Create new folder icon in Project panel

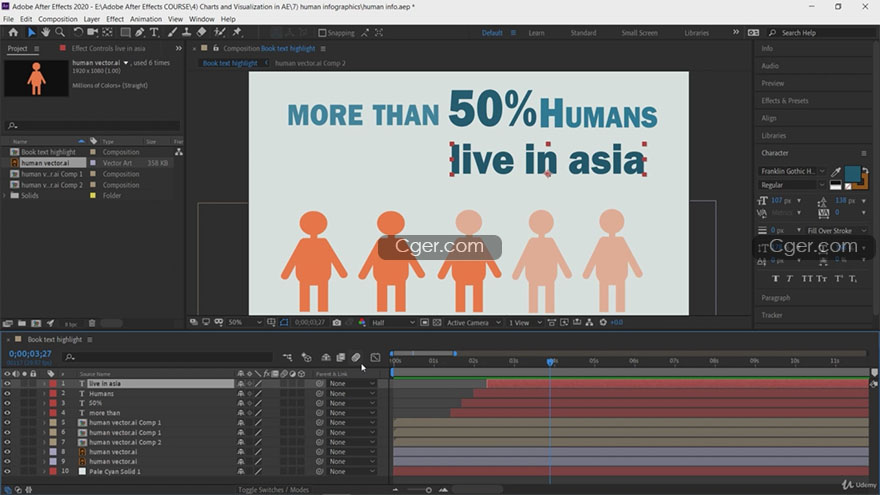[22, 323]
